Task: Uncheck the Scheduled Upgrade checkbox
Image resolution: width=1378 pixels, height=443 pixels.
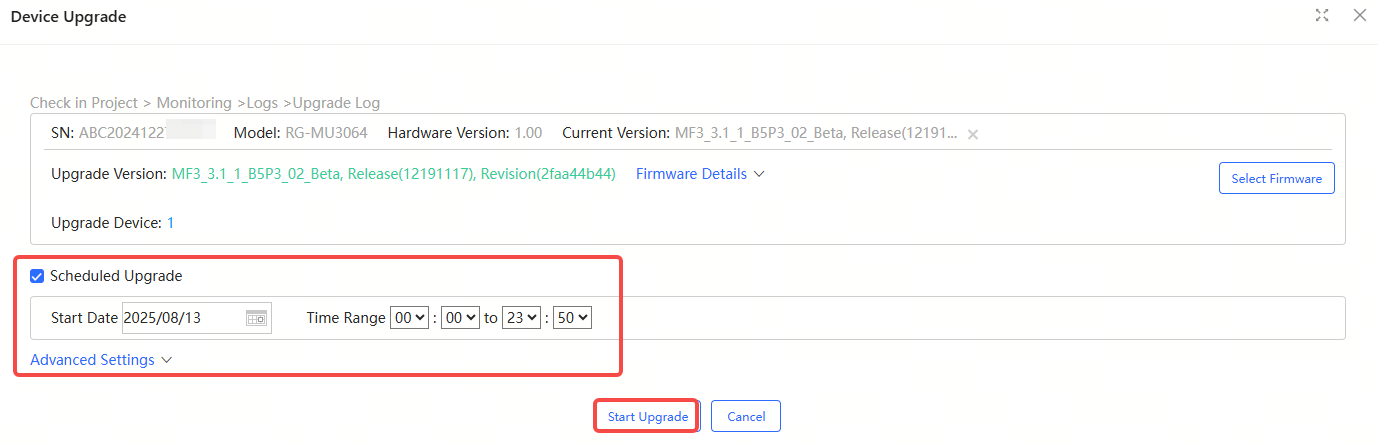Action: click(37, 276)
